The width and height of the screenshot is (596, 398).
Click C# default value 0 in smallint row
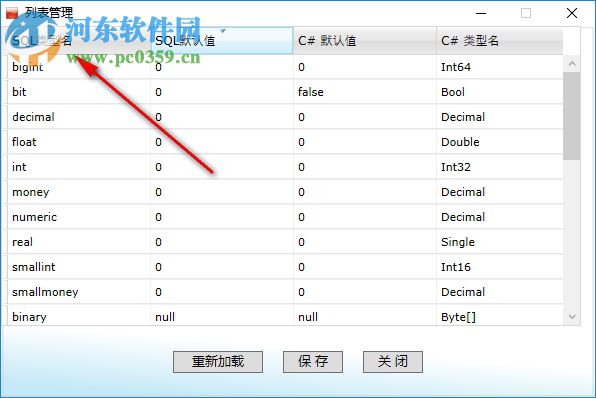pyautogui.click(x=365, y=267)
